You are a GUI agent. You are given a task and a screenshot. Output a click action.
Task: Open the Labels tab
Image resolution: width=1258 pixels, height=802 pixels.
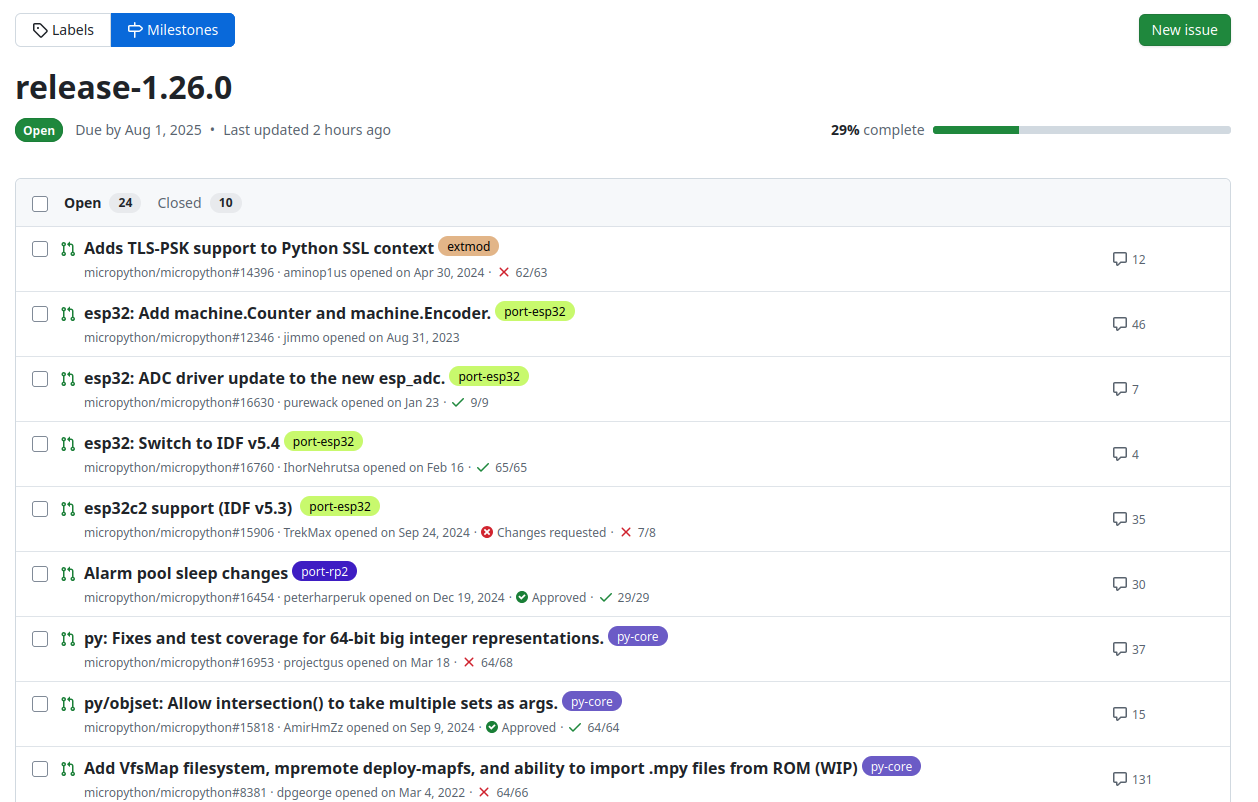point(63,30)
